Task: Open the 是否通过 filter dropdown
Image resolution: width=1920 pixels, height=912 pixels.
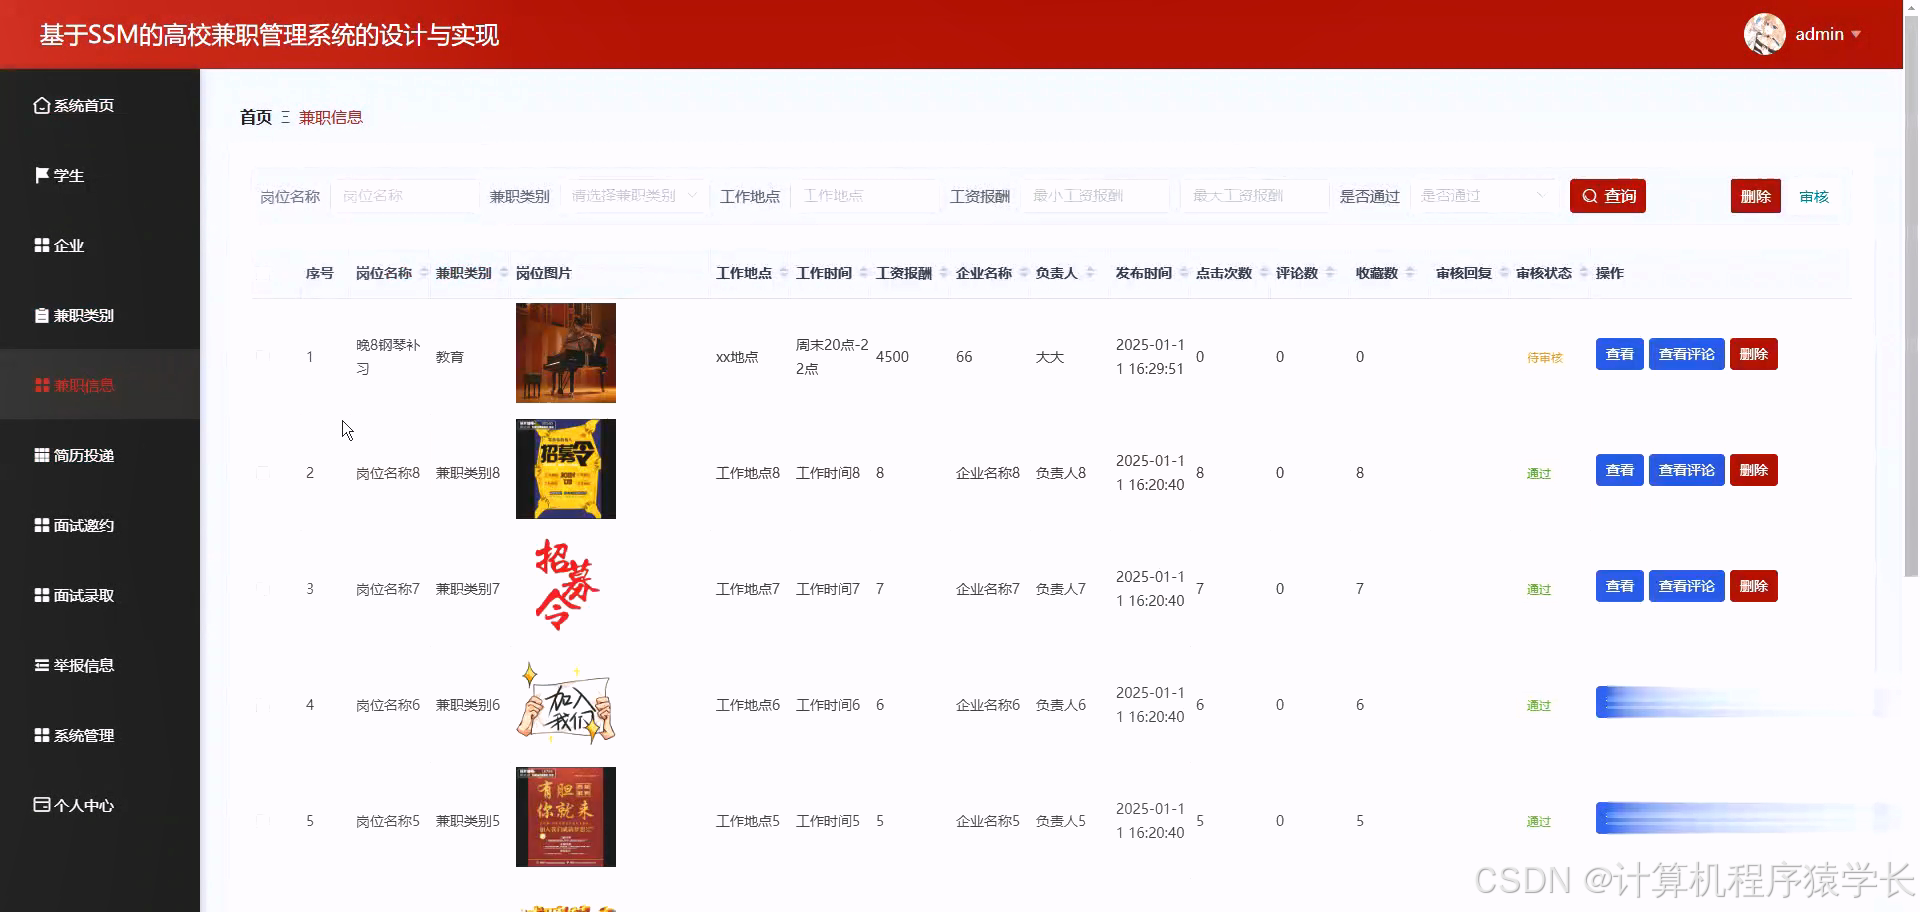Action: click(x=1483, y=195)
